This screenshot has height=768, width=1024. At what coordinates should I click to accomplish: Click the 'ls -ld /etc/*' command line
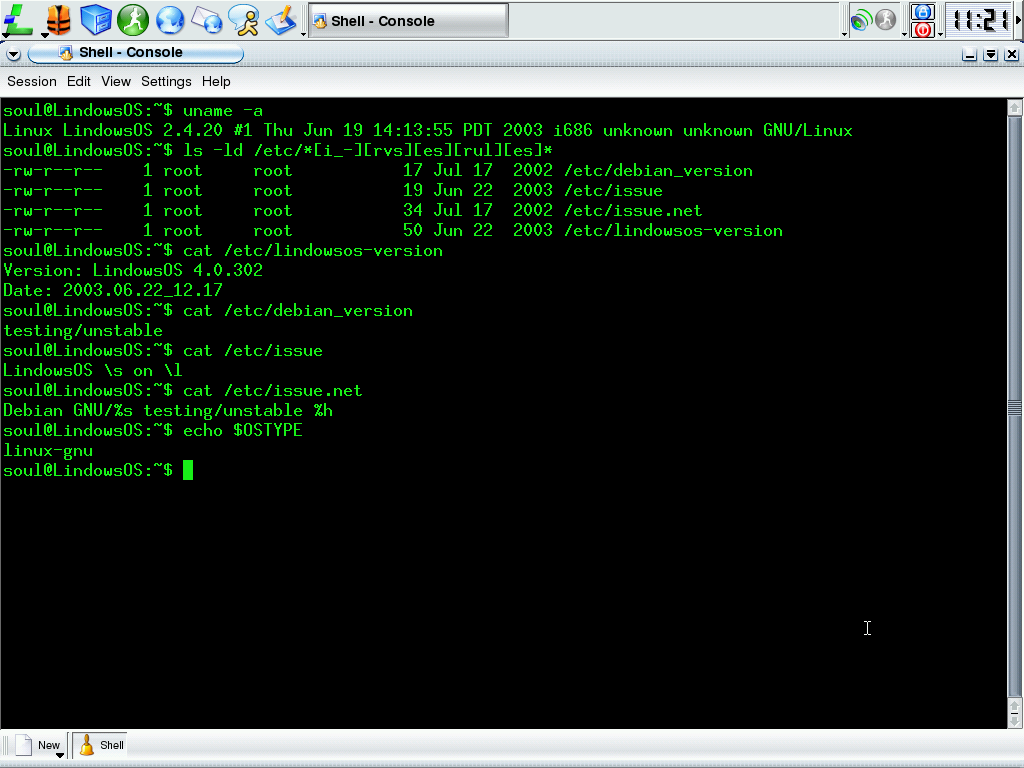pyautogui.click(x=368, y=151)
